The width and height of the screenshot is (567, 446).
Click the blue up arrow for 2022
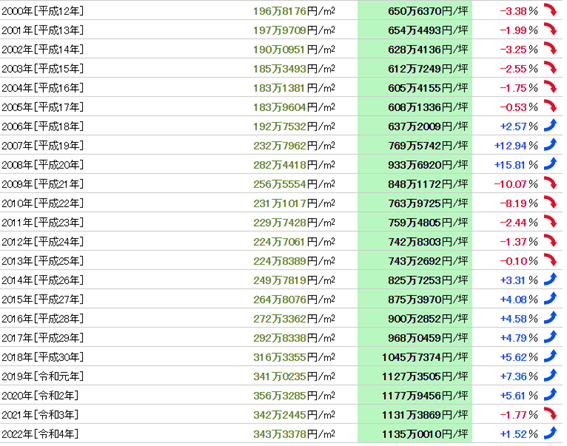click(550, 433)
